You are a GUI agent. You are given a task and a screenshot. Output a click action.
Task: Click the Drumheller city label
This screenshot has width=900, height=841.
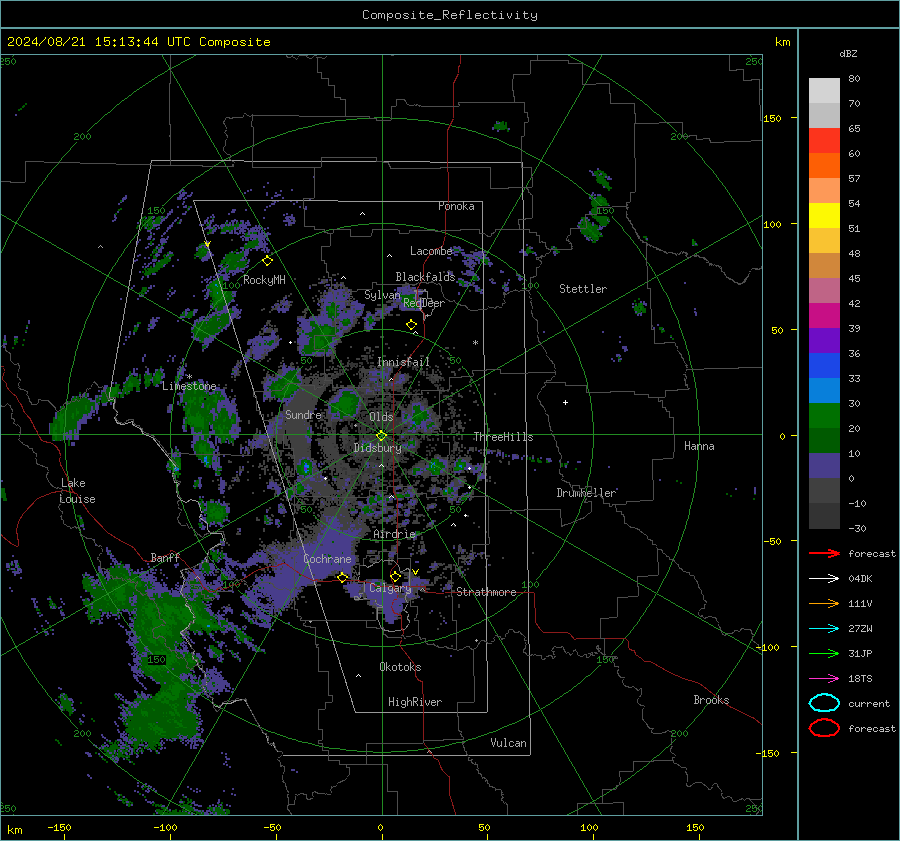point(586,493)
